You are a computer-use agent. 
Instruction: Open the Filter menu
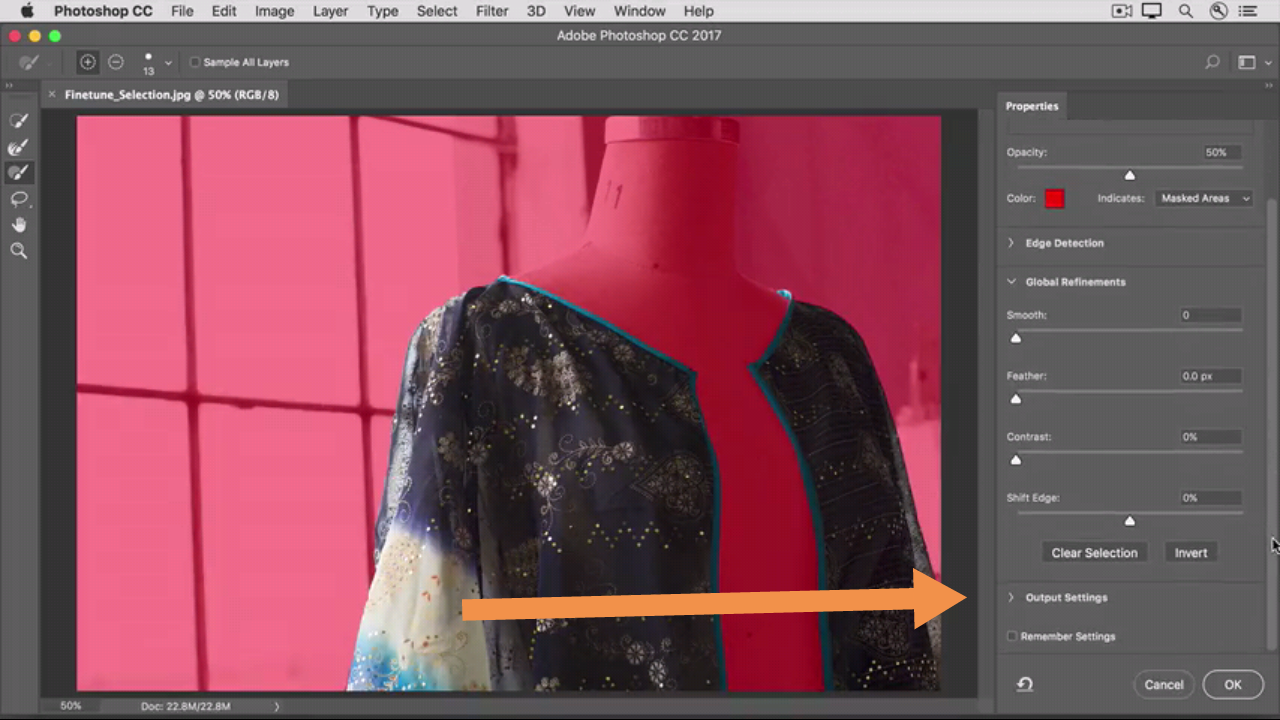(491, 11)
